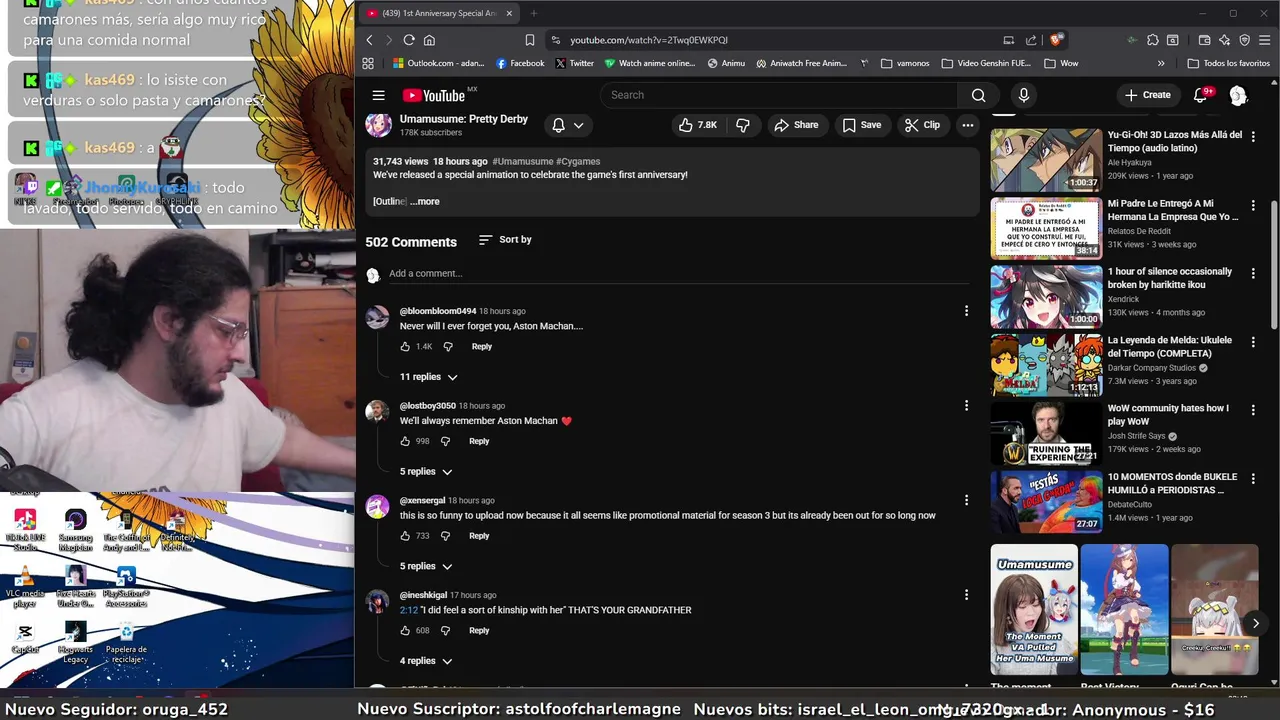Viewport: 1280px width, 720px height.
Task: Click the browser address bar URL
Action: [649, 40]
